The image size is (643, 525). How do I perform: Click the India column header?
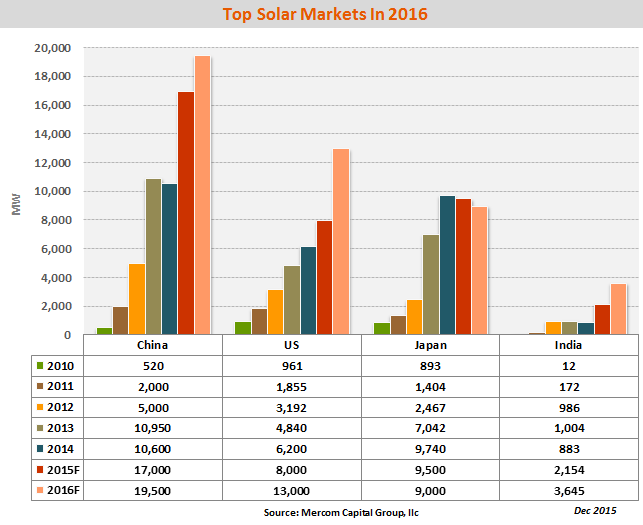pos(567,345)
